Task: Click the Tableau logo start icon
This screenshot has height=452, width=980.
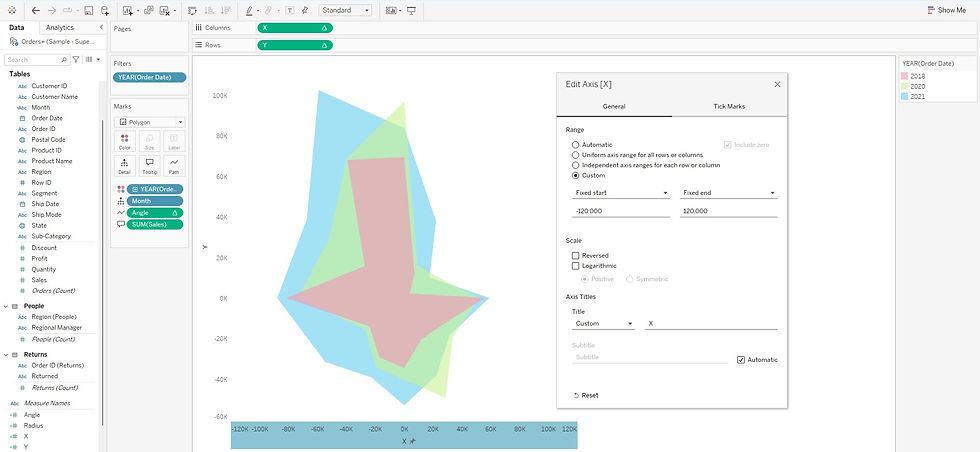Action: point(12,10)
